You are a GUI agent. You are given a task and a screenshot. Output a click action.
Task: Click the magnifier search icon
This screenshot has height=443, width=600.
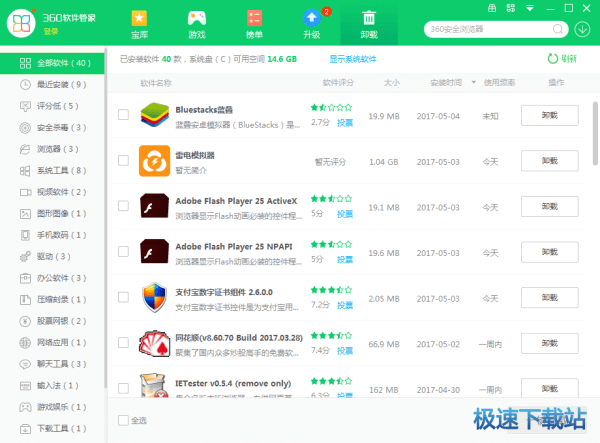[558, 29]
